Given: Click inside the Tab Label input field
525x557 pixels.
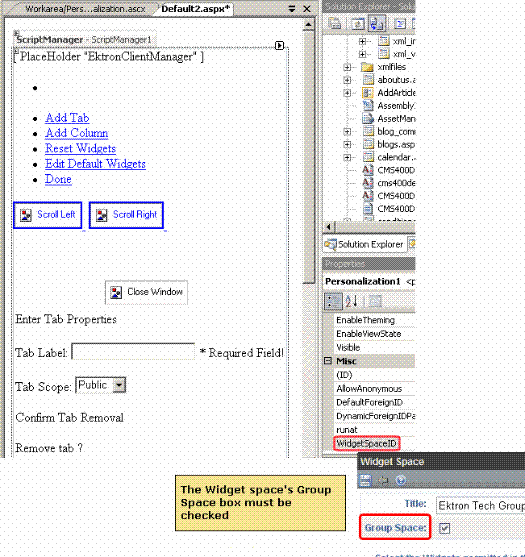Looking at the screenshot, I should (x=133, y=352).
